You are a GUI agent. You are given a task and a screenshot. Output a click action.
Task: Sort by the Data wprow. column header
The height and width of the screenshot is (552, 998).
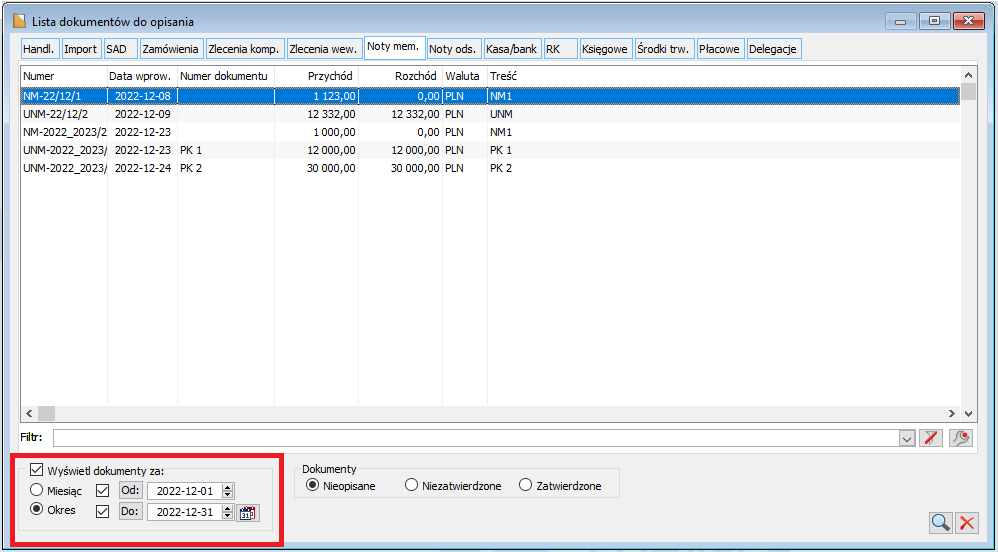click(143, 76)
